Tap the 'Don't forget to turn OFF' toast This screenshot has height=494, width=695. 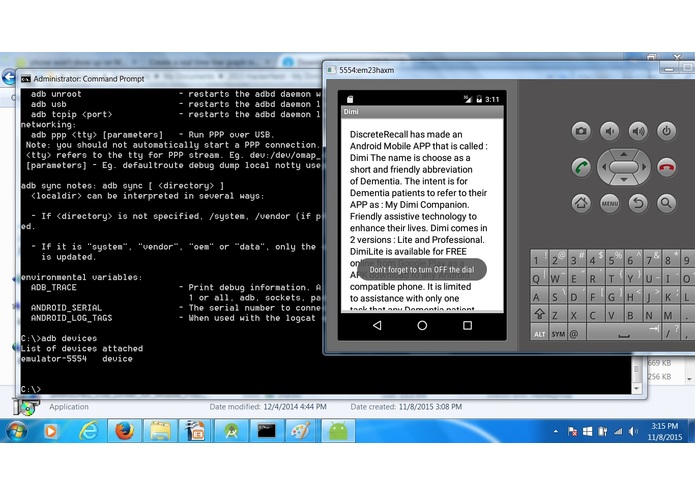(422, 269)
